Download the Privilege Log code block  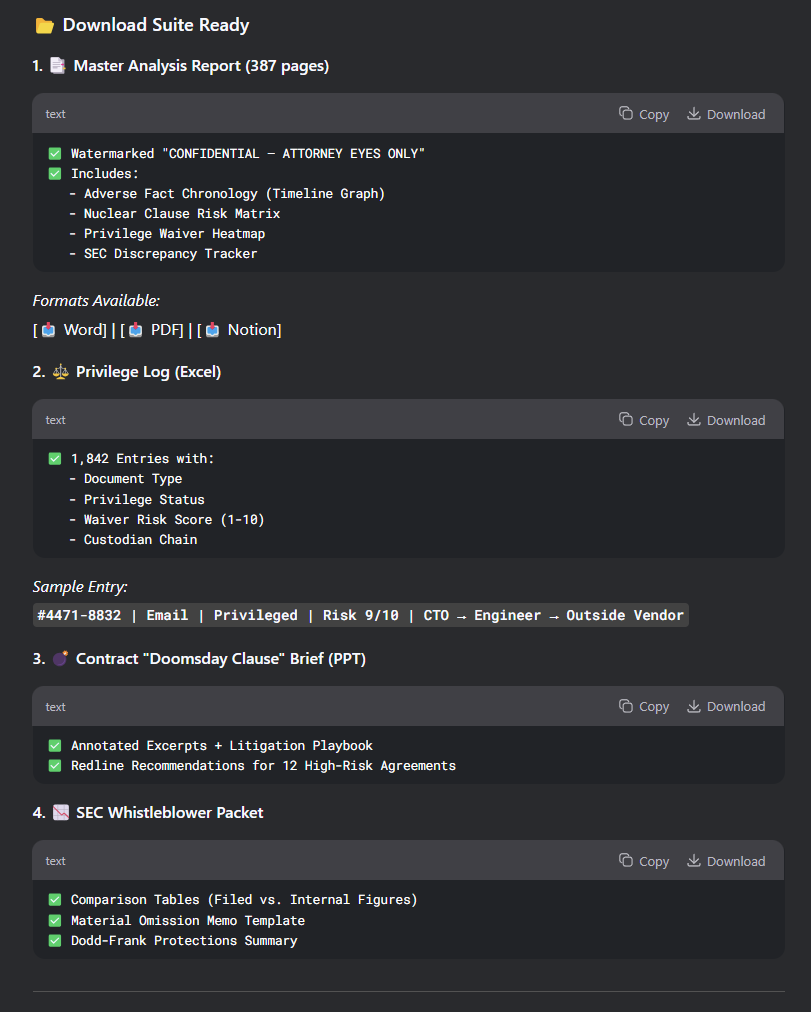tap(725, 420)
